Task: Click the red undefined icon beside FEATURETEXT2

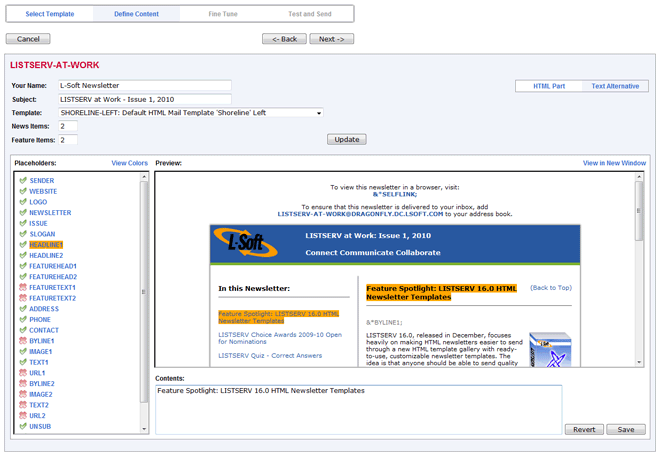Action: tap(23, 298)
